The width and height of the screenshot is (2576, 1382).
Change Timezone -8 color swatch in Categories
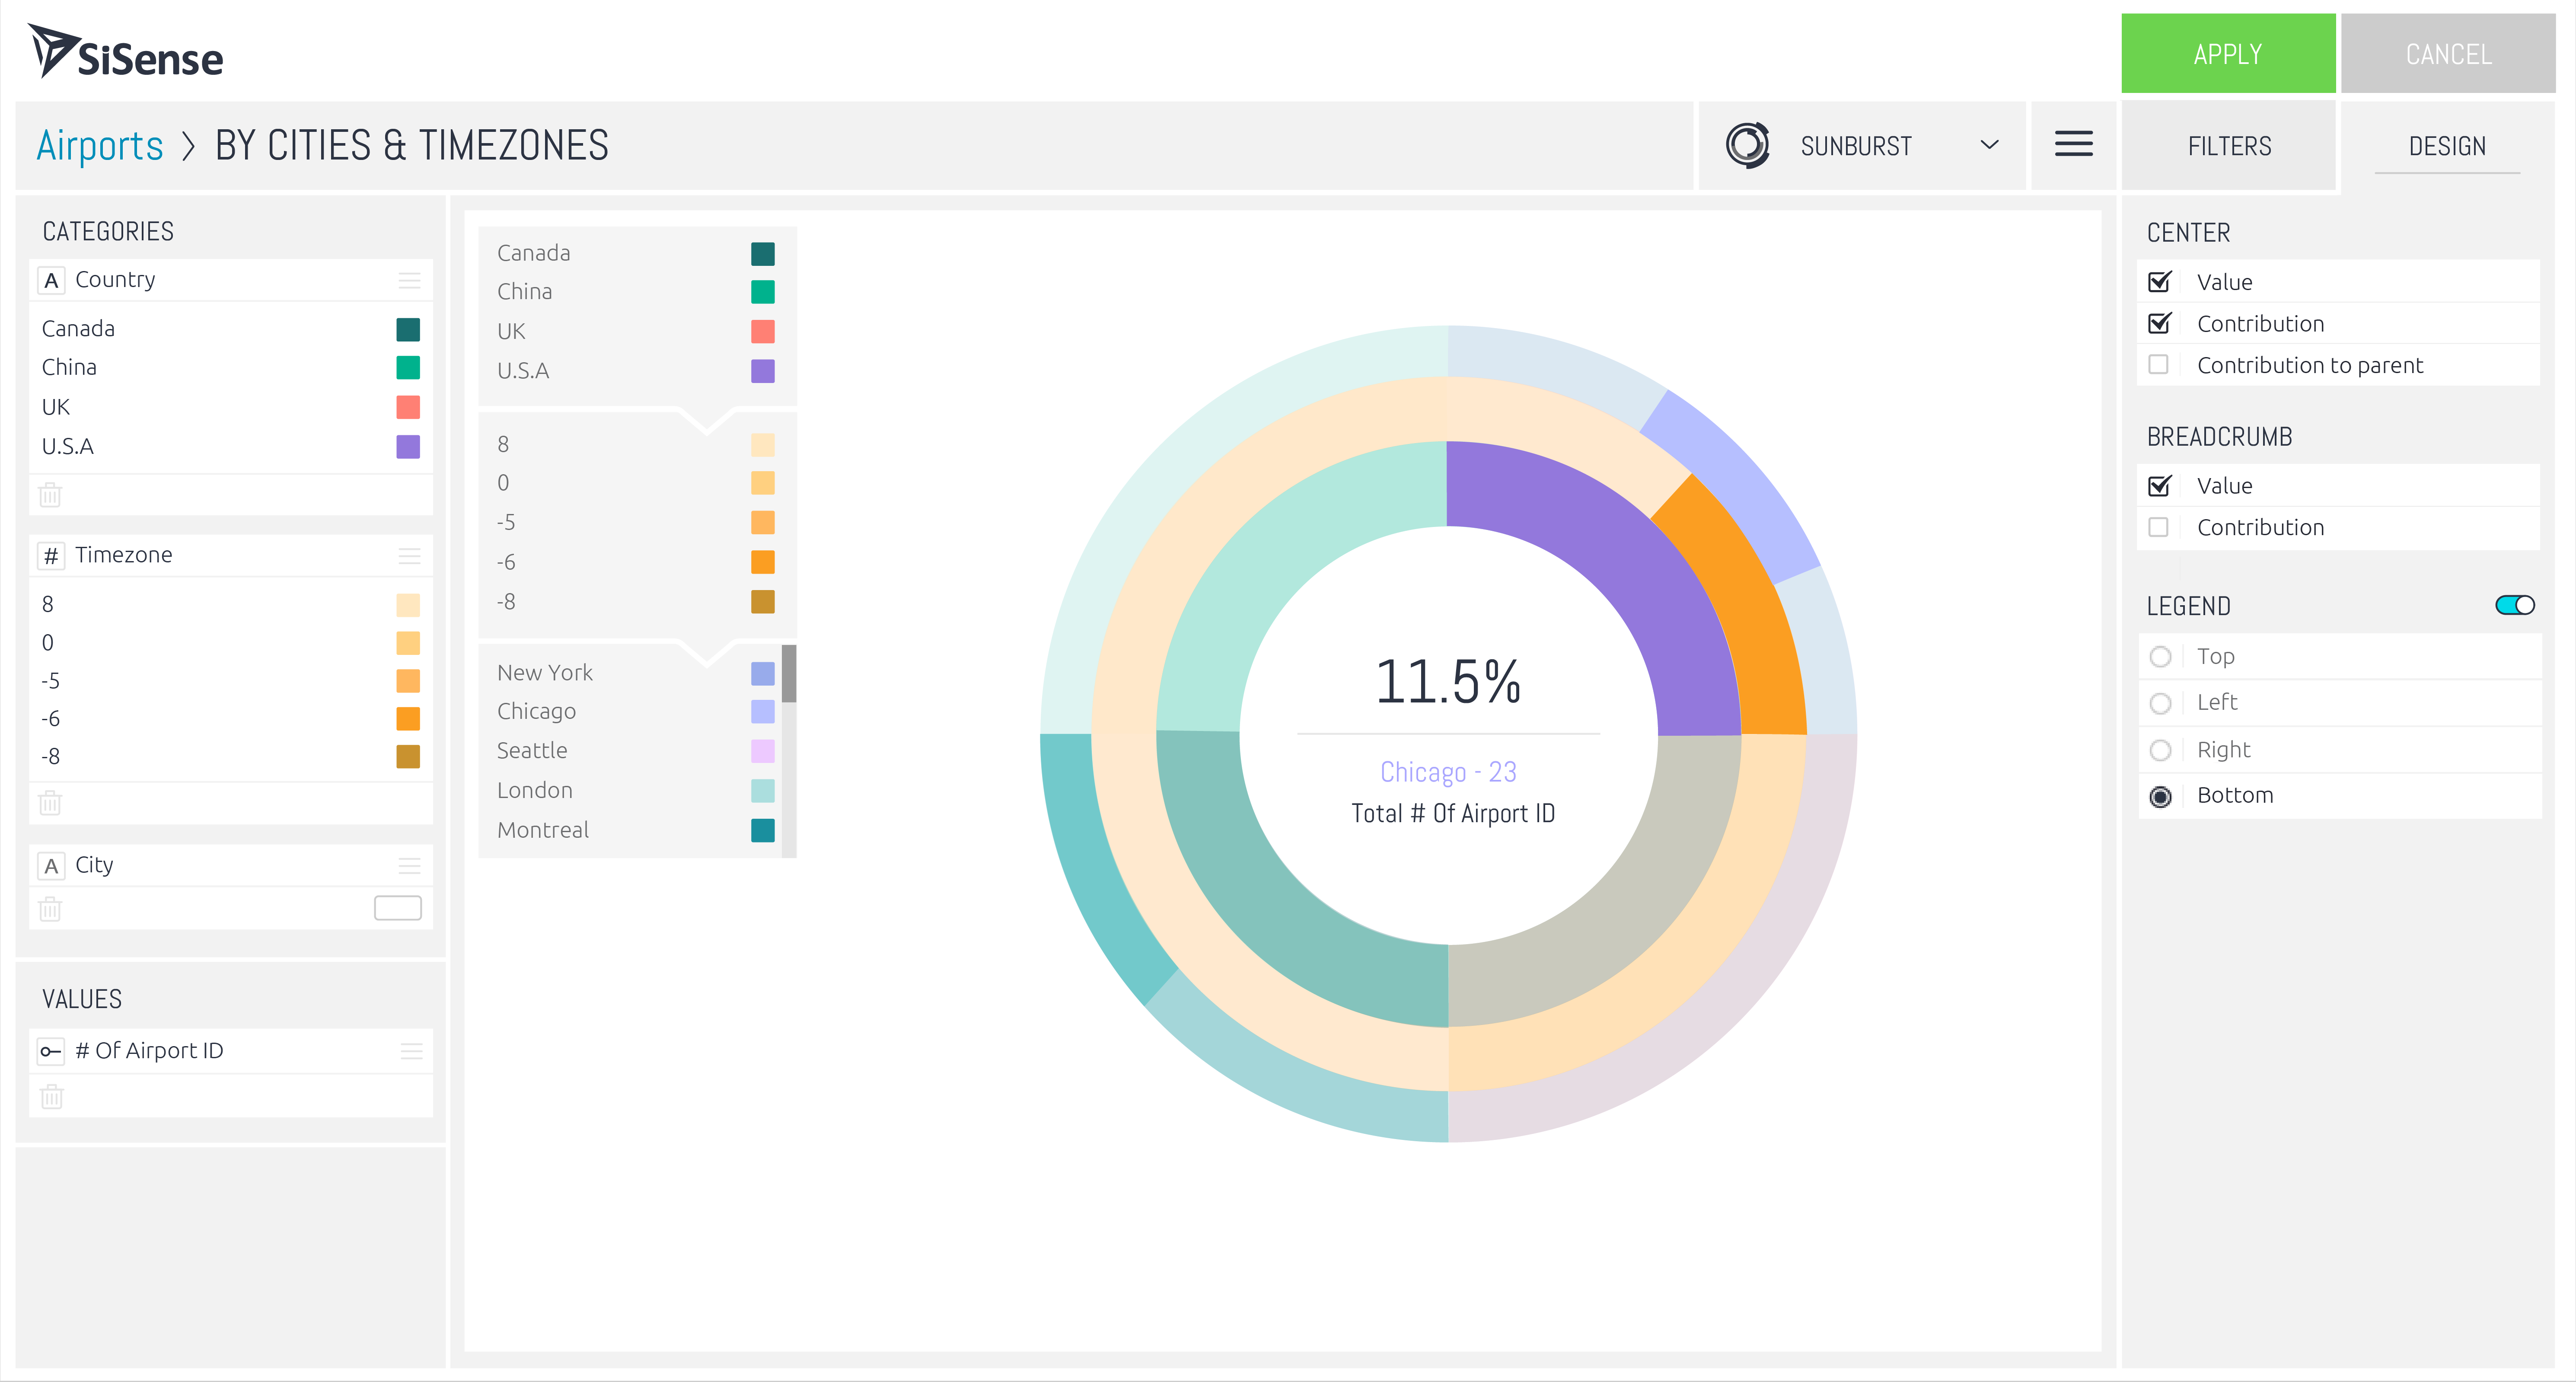pos(408,756)
